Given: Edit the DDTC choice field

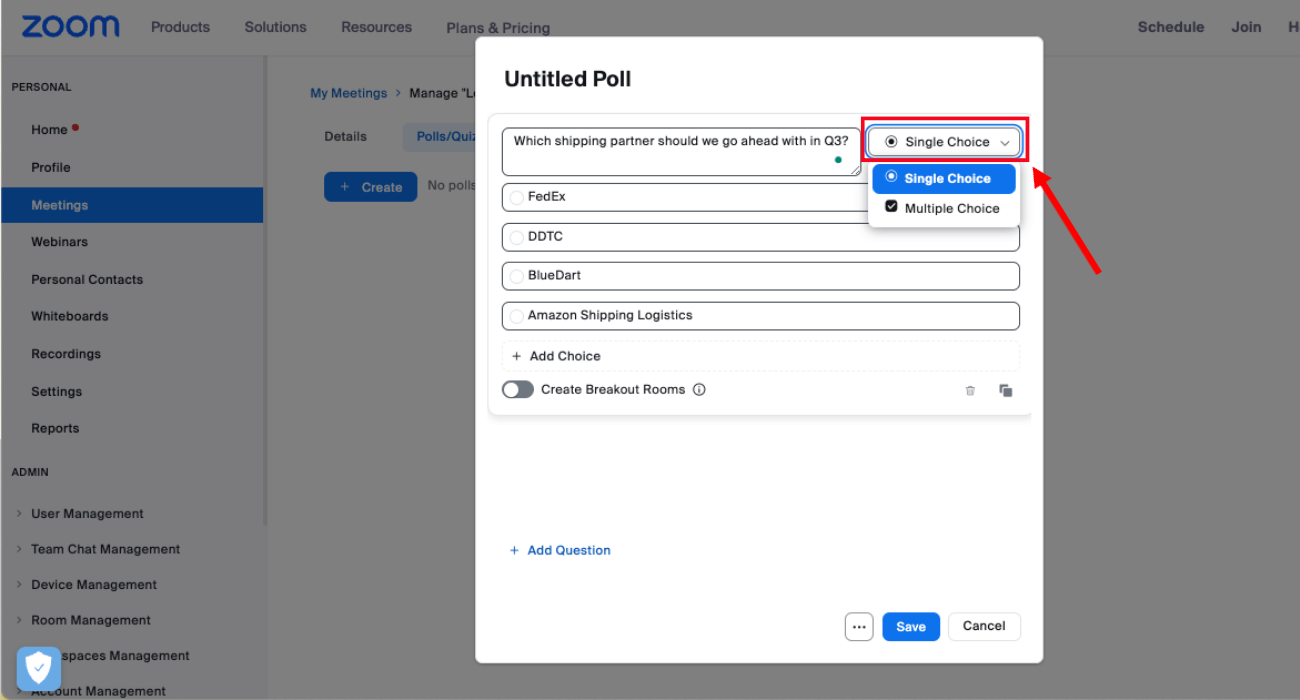Looking at the screenshot, I should 761,237.
